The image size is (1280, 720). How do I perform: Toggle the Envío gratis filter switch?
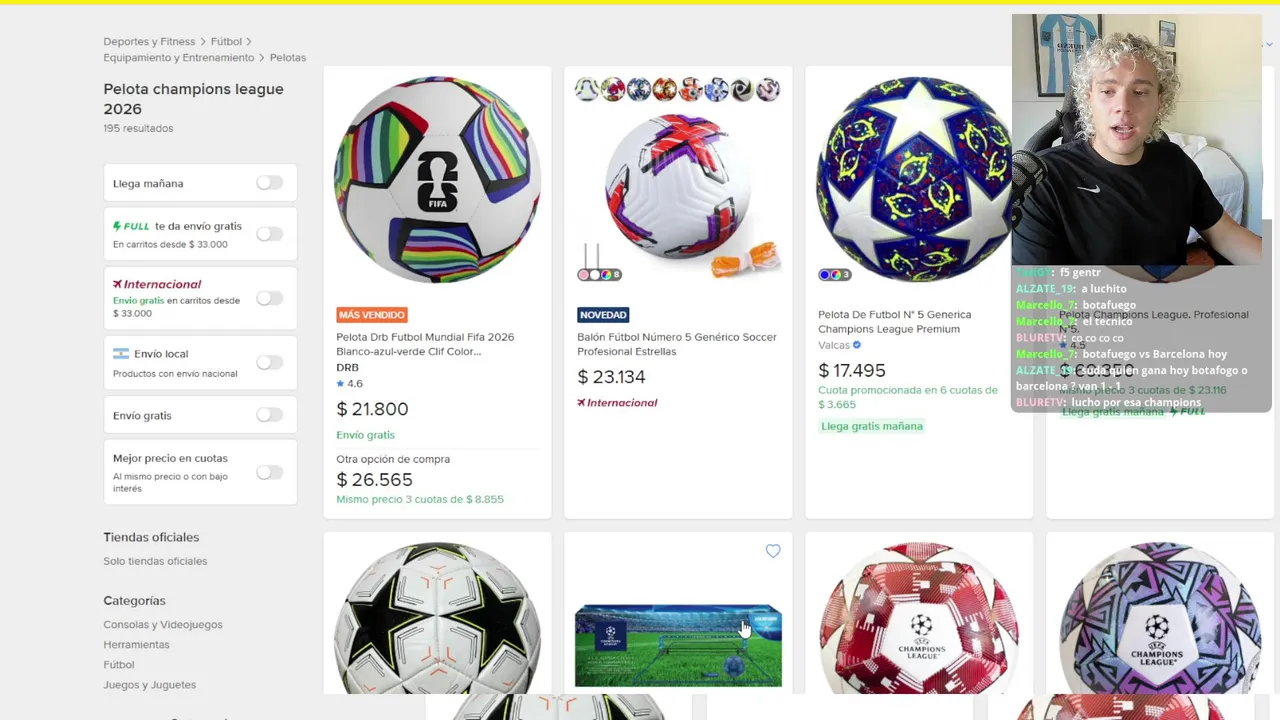click(x=269, y=415)
